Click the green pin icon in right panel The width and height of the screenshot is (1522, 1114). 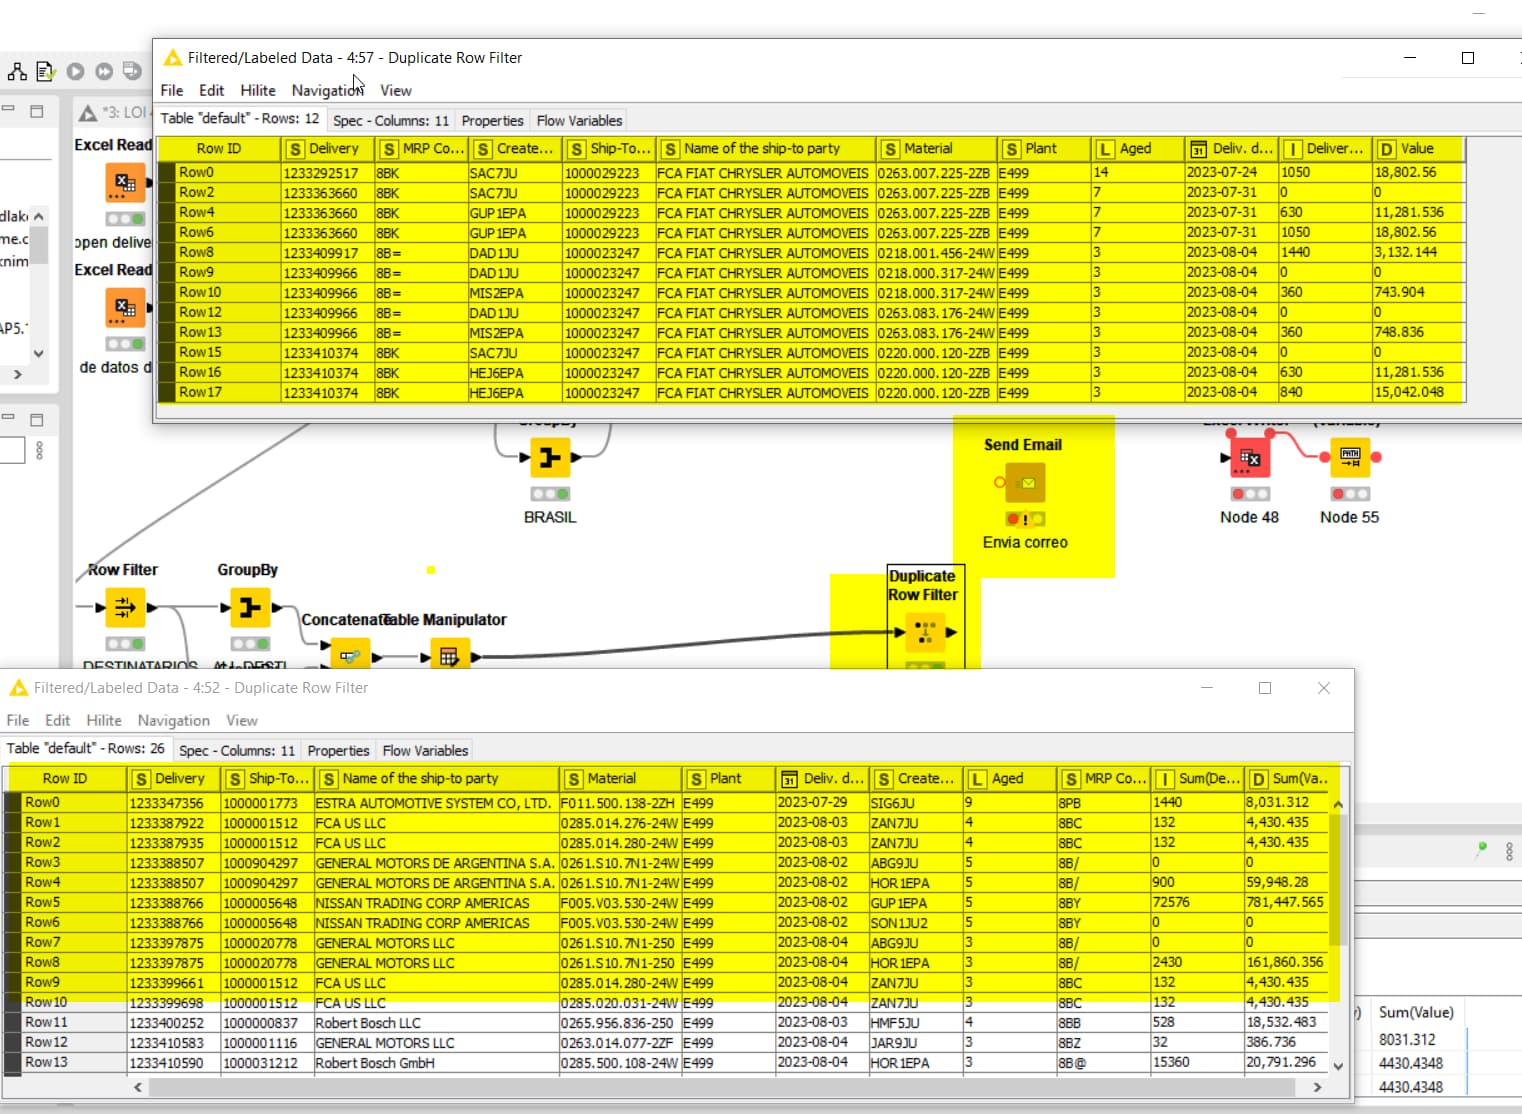coord(1482,849)
